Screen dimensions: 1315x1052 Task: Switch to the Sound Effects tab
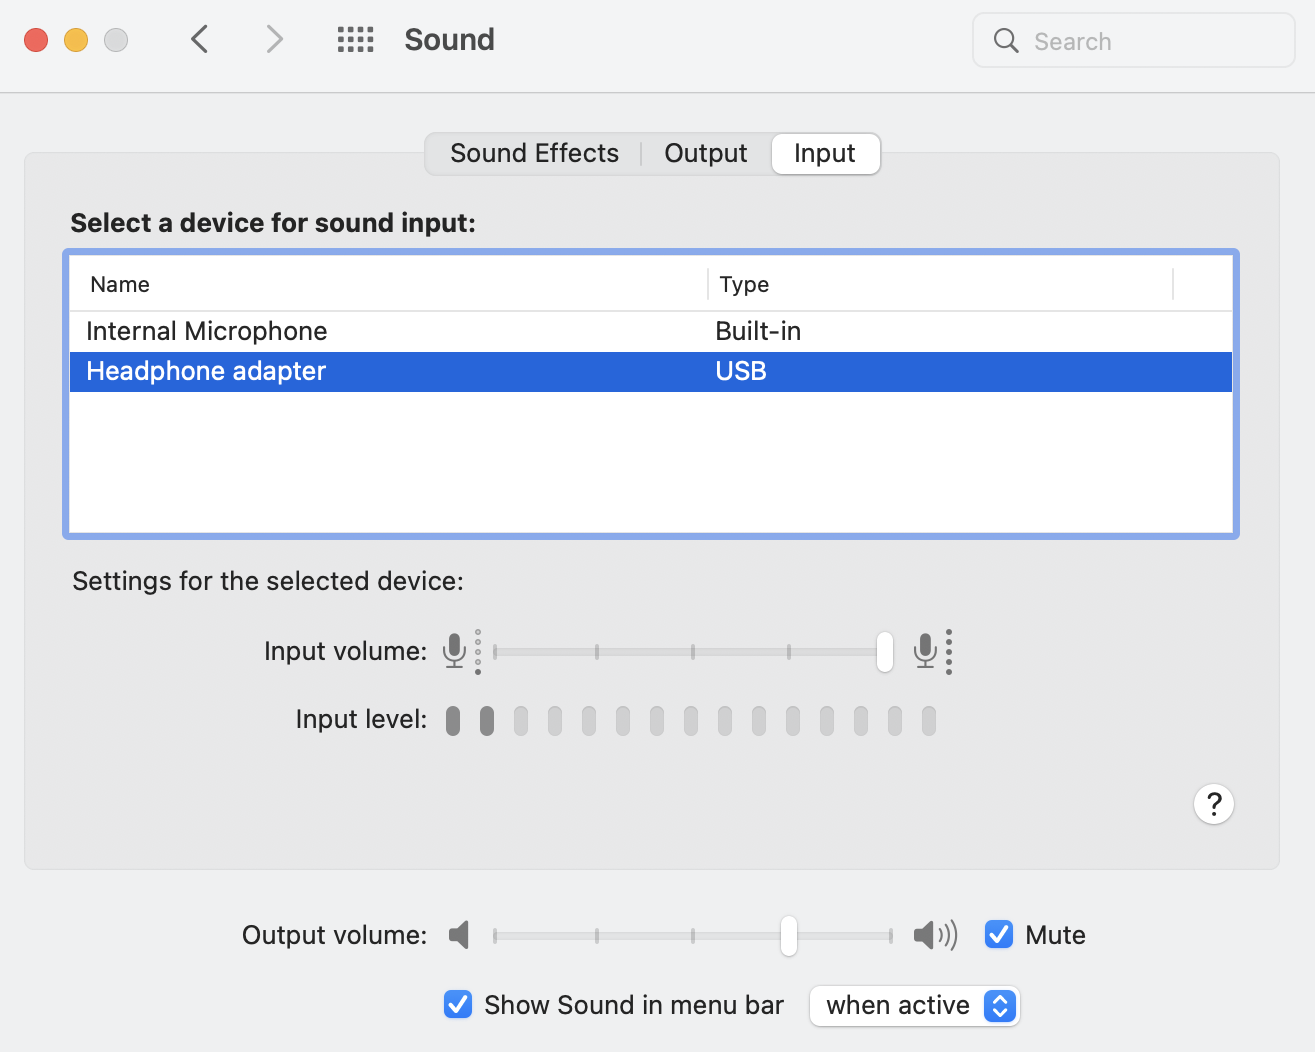coord(534,154)
